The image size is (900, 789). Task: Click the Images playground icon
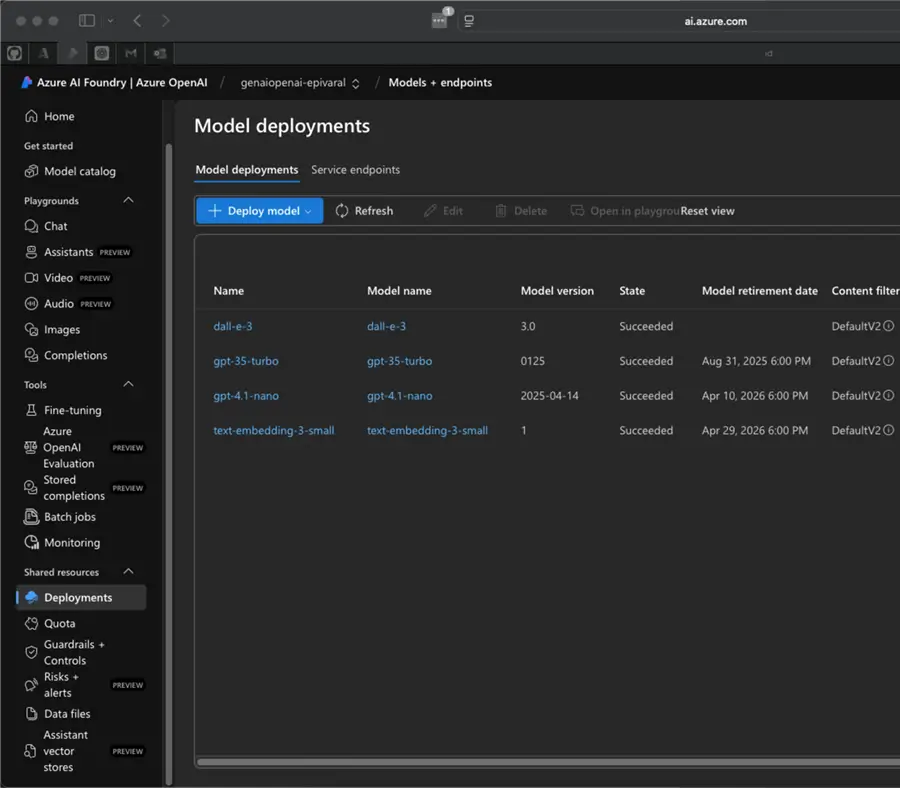coord(32,330)
